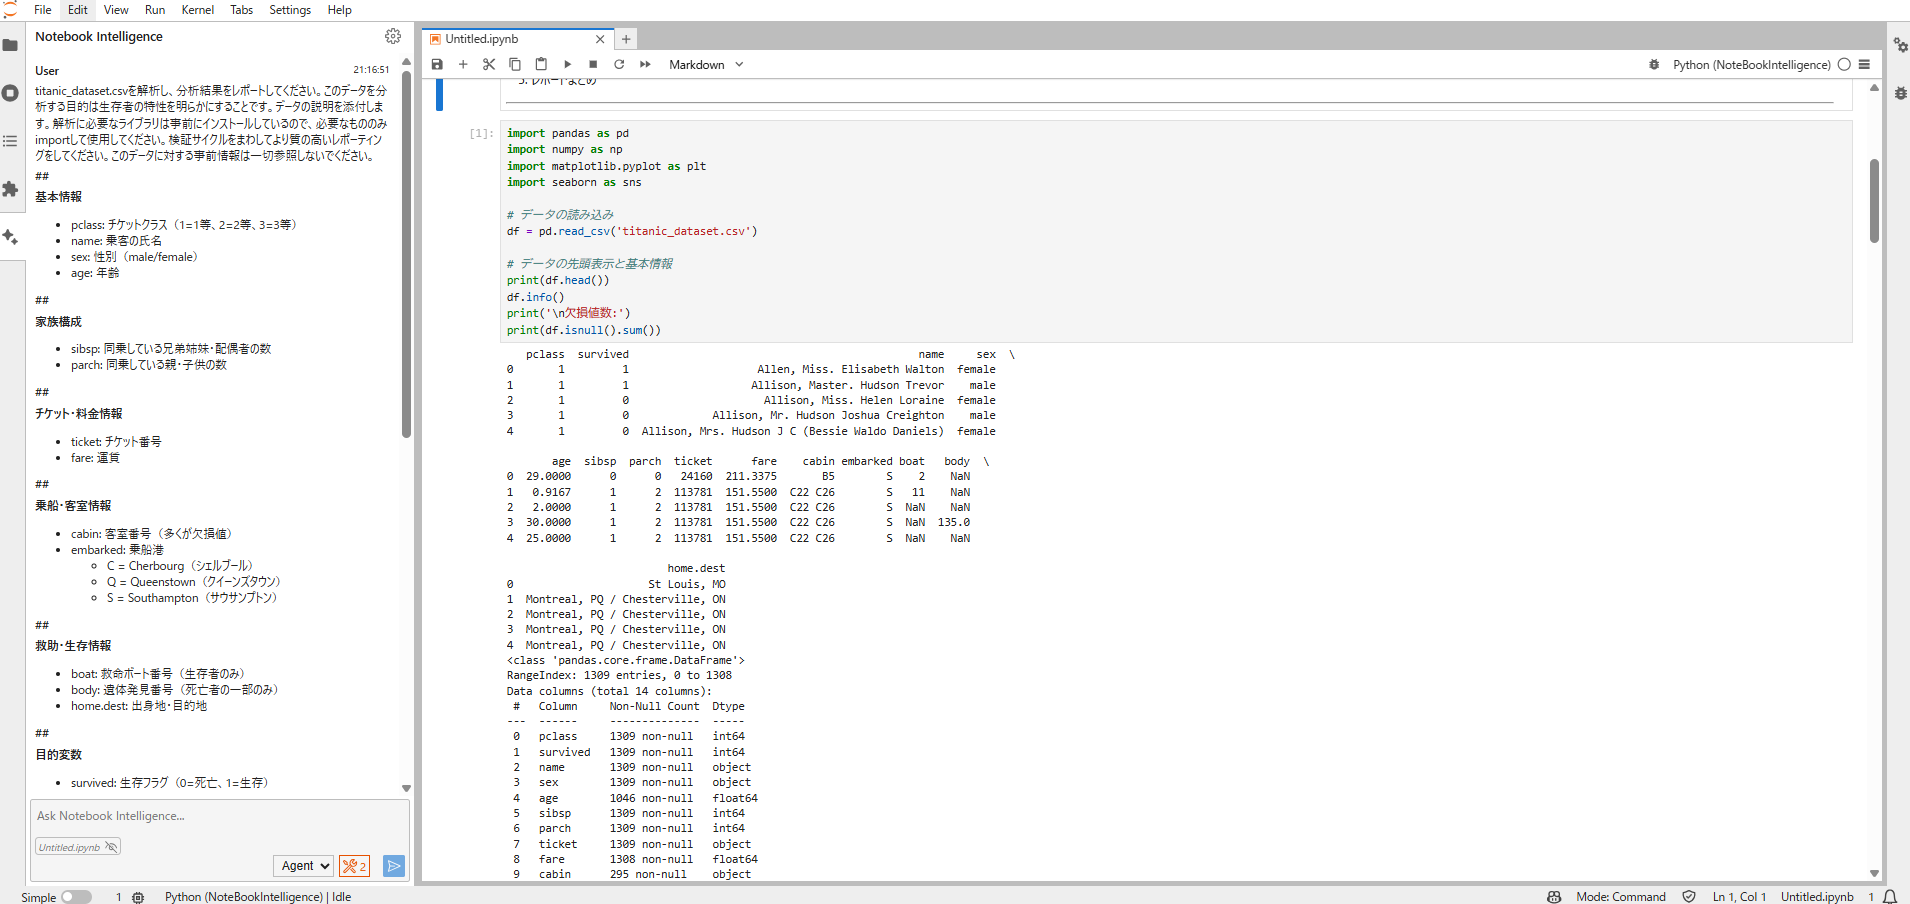Save the notebook with disk icon

click(437, 64)
